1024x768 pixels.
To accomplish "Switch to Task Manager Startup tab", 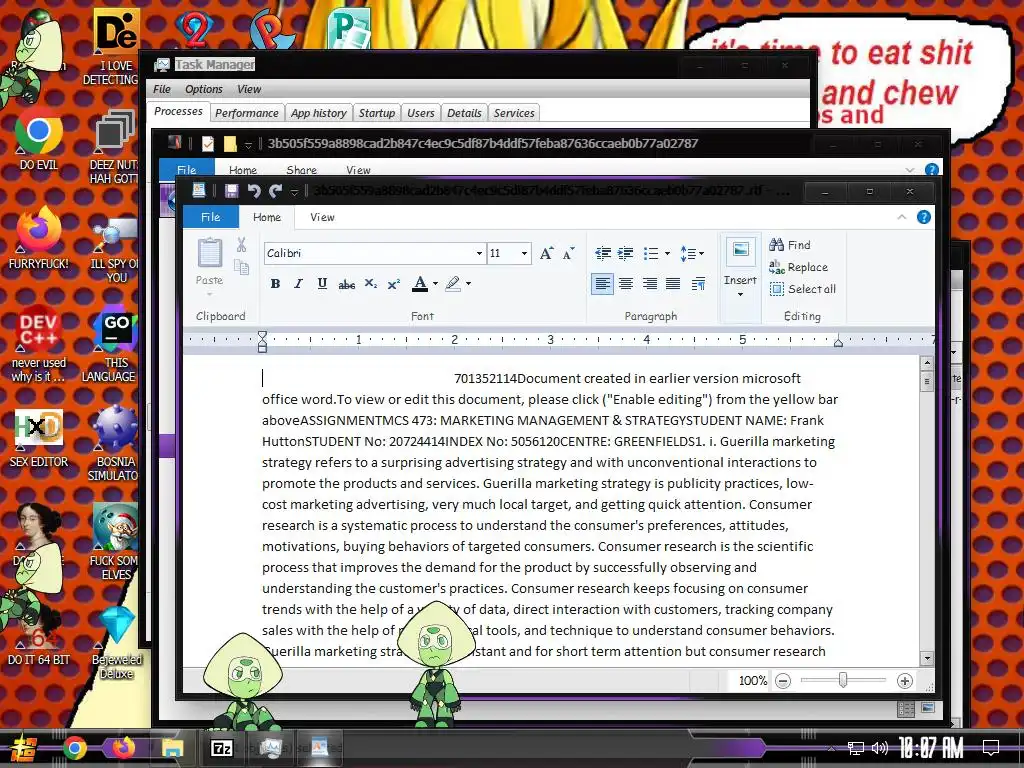I will [x=377, y=113].
